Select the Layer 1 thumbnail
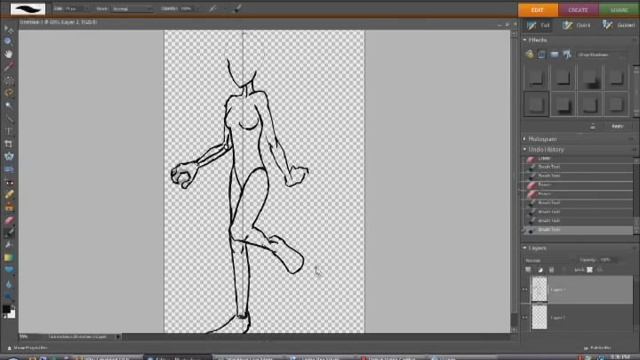The image size is (640, 360). [x=539, y=317]
